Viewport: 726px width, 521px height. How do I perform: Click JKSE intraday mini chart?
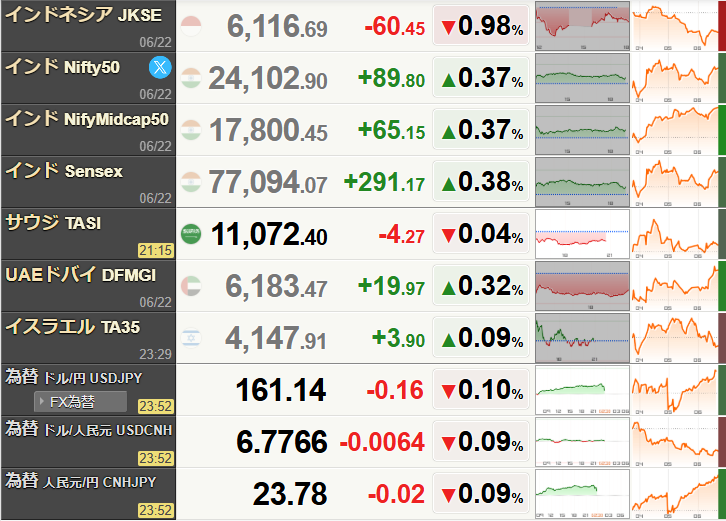pos(582,26)
